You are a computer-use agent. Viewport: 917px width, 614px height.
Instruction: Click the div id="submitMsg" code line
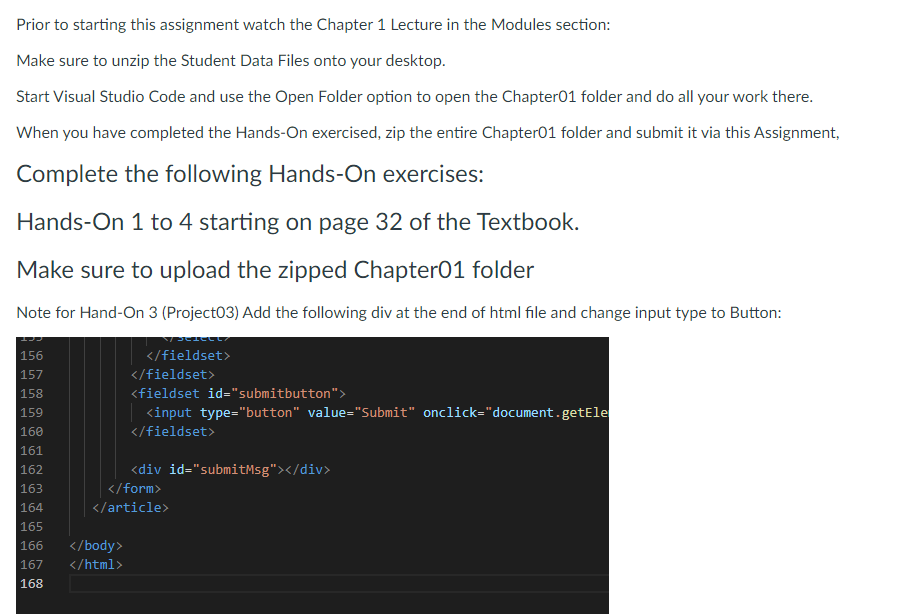pos(232,469)
